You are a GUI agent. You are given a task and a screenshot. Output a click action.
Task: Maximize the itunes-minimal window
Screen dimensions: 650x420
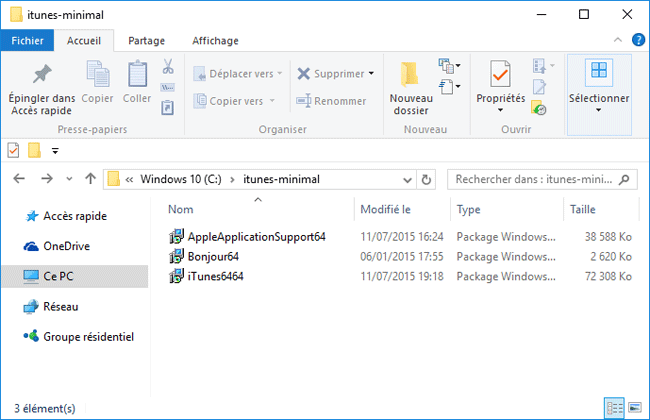coord(584,14)
